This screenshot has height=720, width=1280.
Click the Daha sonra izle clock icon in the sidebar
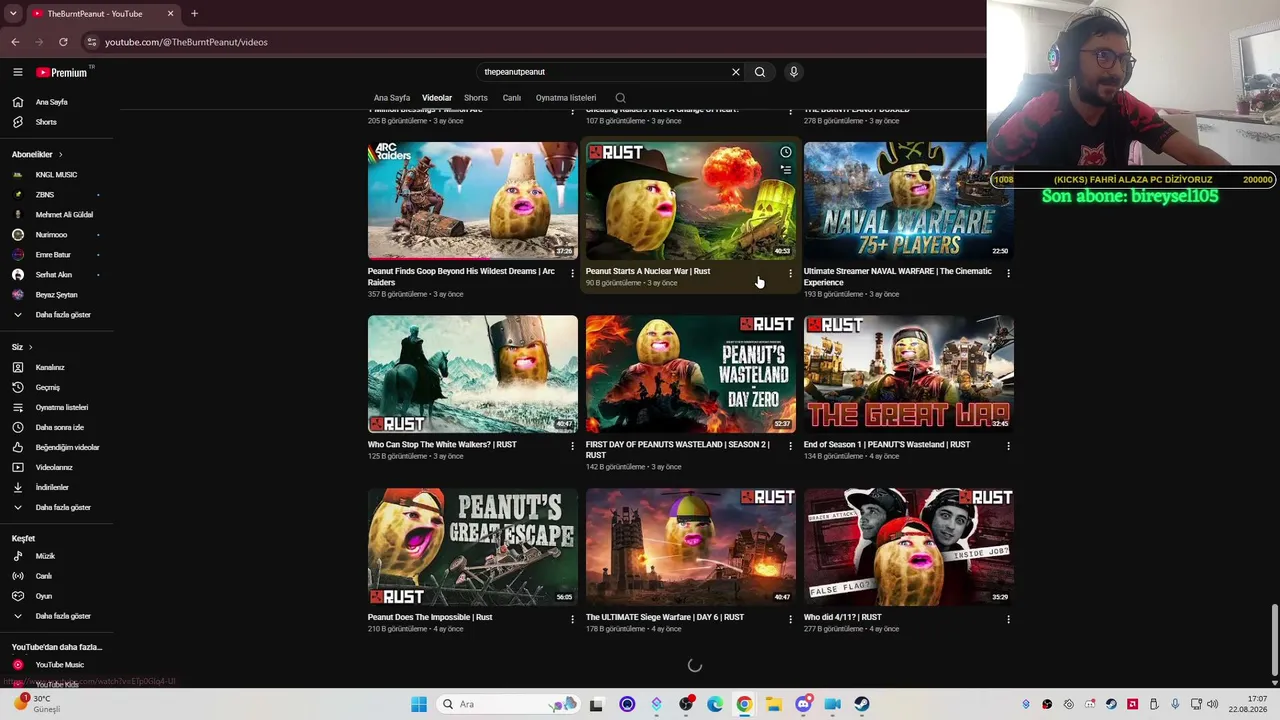point(18,427)
